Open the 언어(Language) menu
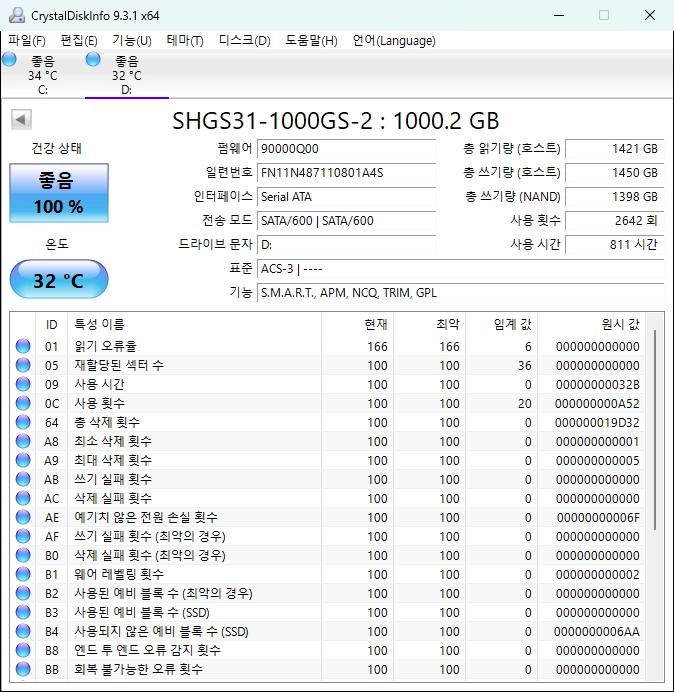 coord(394,41)
